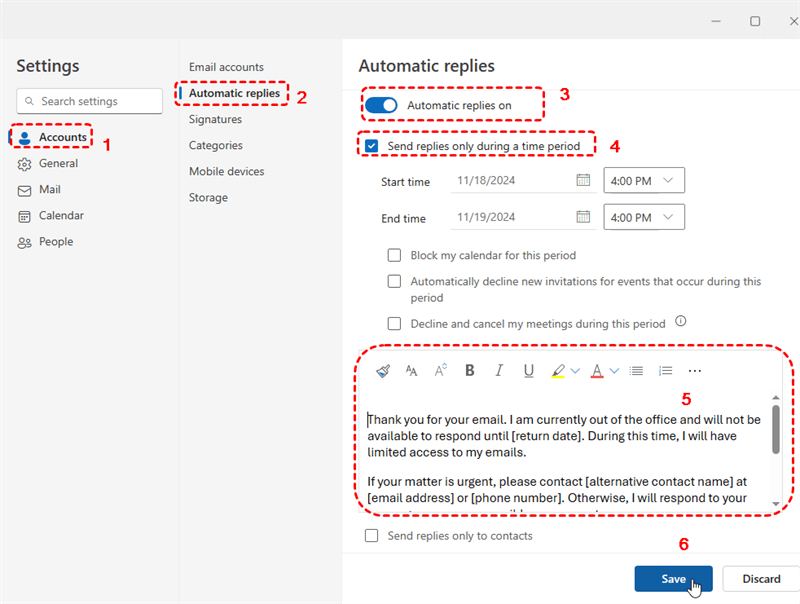Go to General settings category
Screen dimensions: 800x604
(x=58, y=163)
